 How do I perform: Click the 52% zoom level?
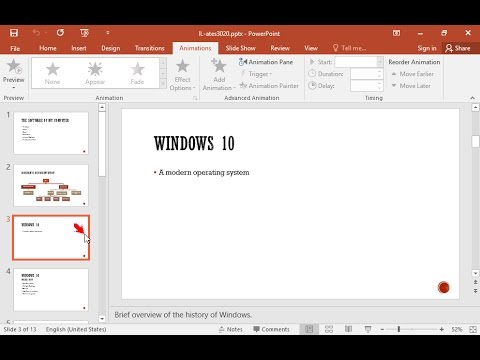pyautogui.click(x=457, y=329)
